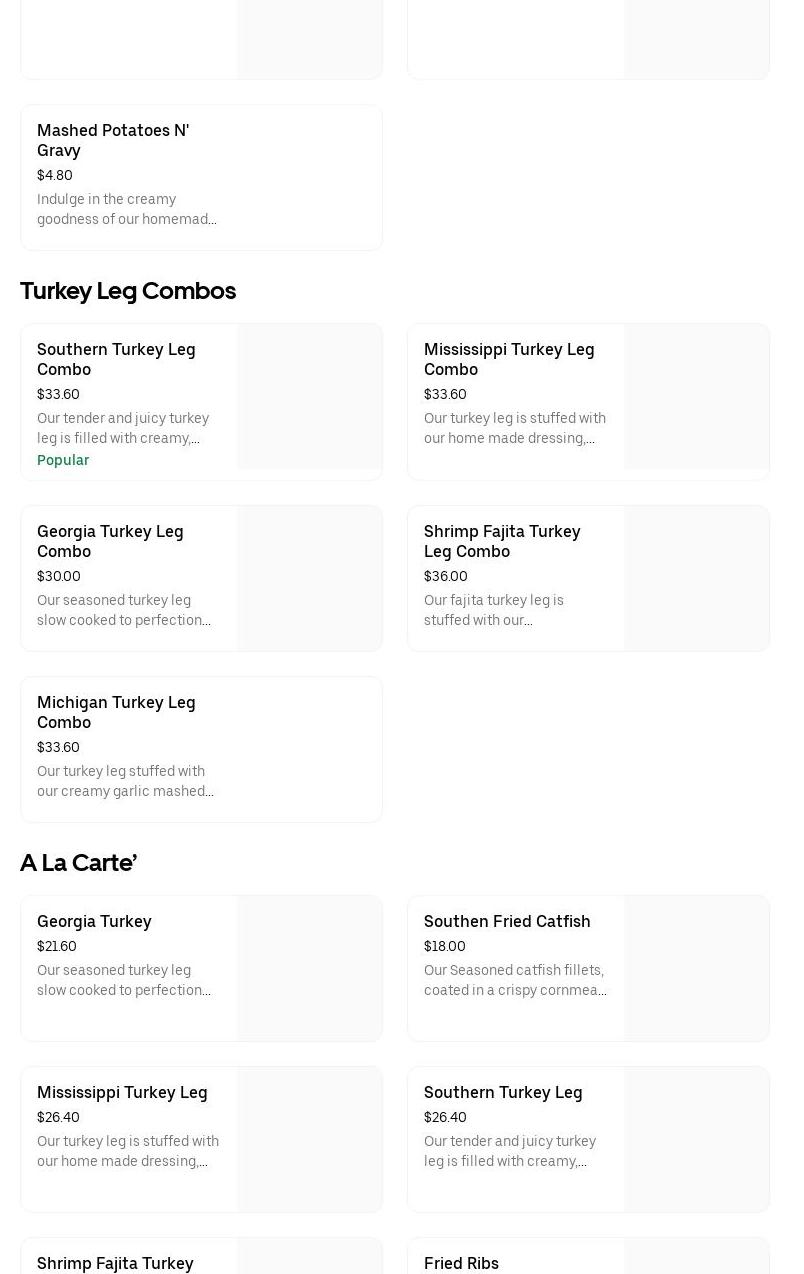The image size is (804, 1274).
Task: Select the Michigan Turkey Leg Combo
Action: point(116,712)
